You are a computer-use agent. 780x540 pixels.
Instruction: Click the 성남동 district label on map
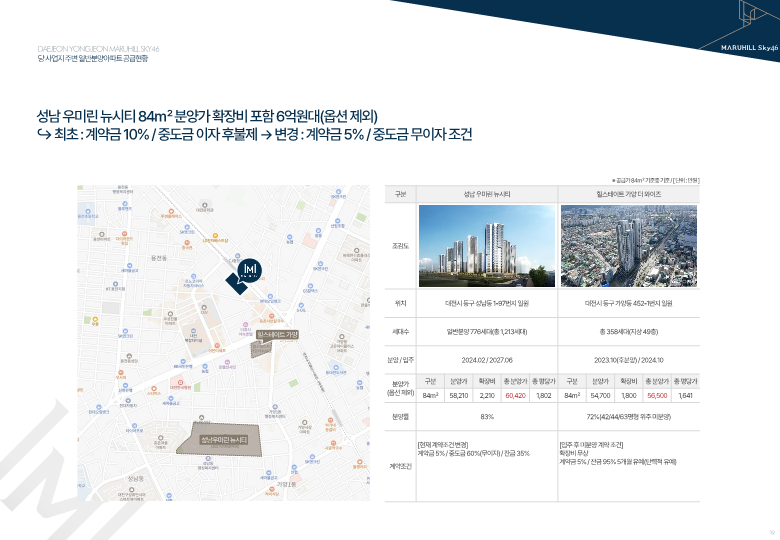[x=135, y=478]
